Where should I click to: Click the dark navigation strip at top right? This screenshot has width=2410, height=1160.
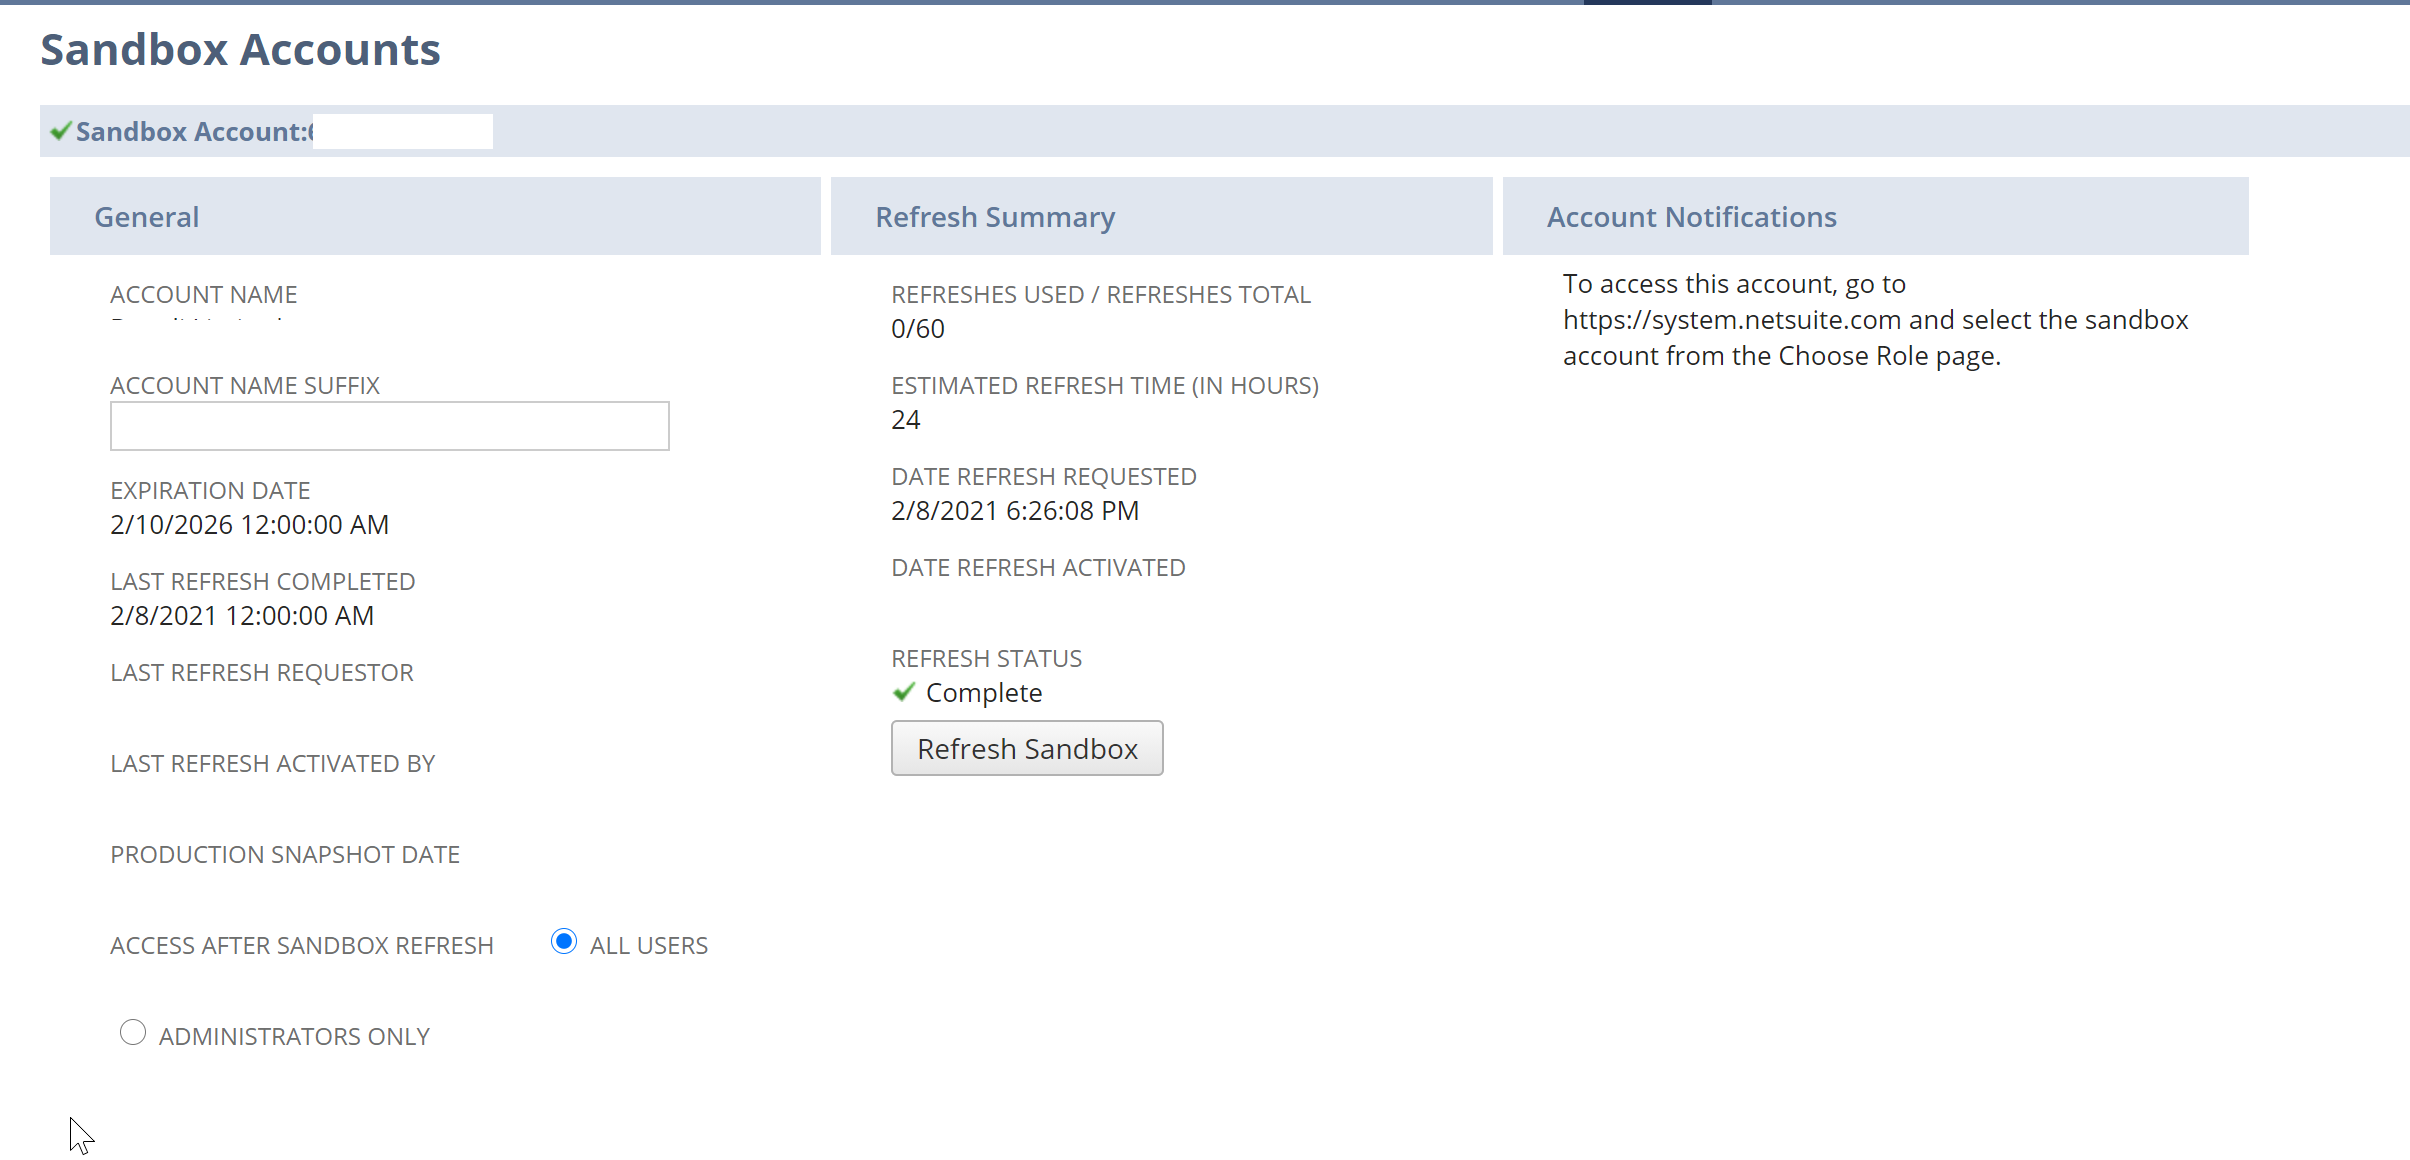[1646, 3]
